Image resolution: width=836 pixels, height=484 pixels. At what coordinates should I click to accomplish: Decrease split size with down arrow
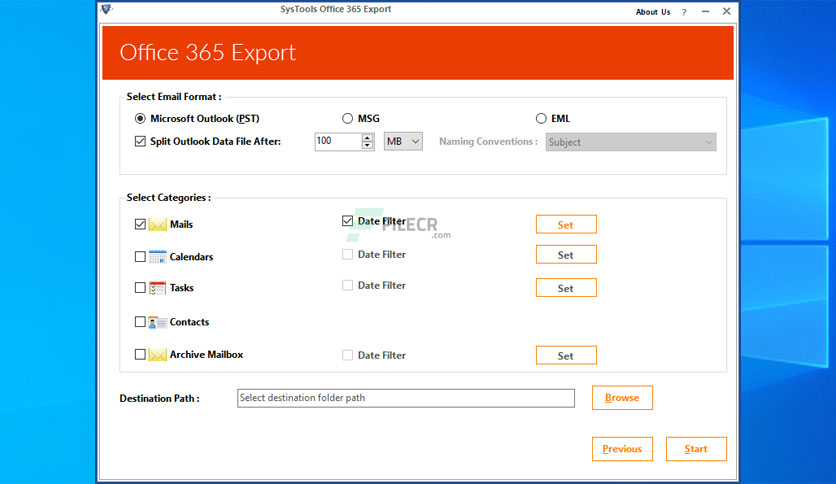pos(367,145)
